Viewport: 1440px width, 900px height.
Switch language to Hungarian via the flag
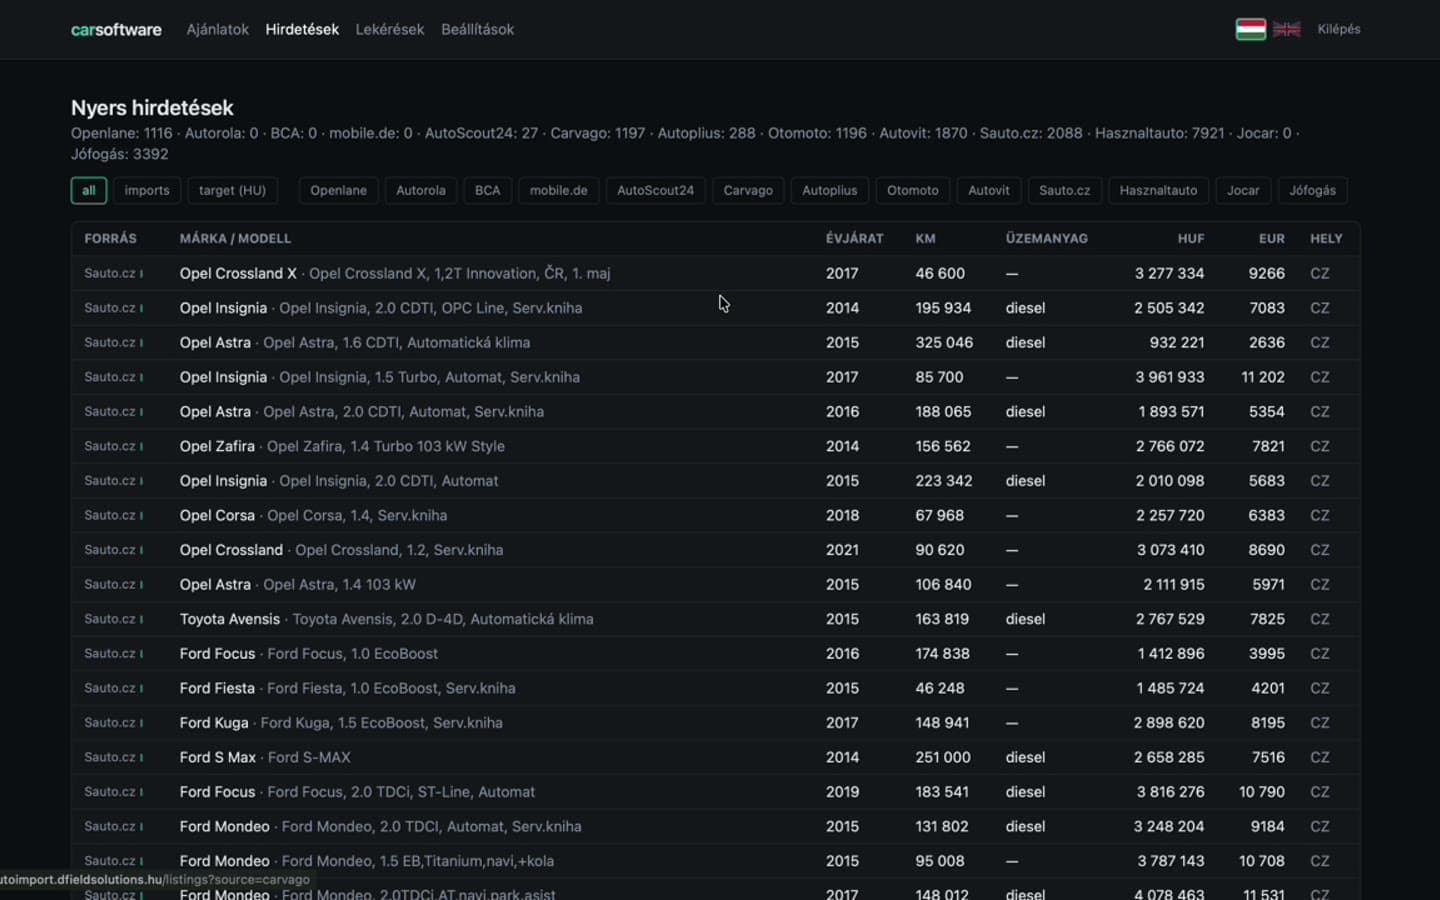click(1250, 29)
